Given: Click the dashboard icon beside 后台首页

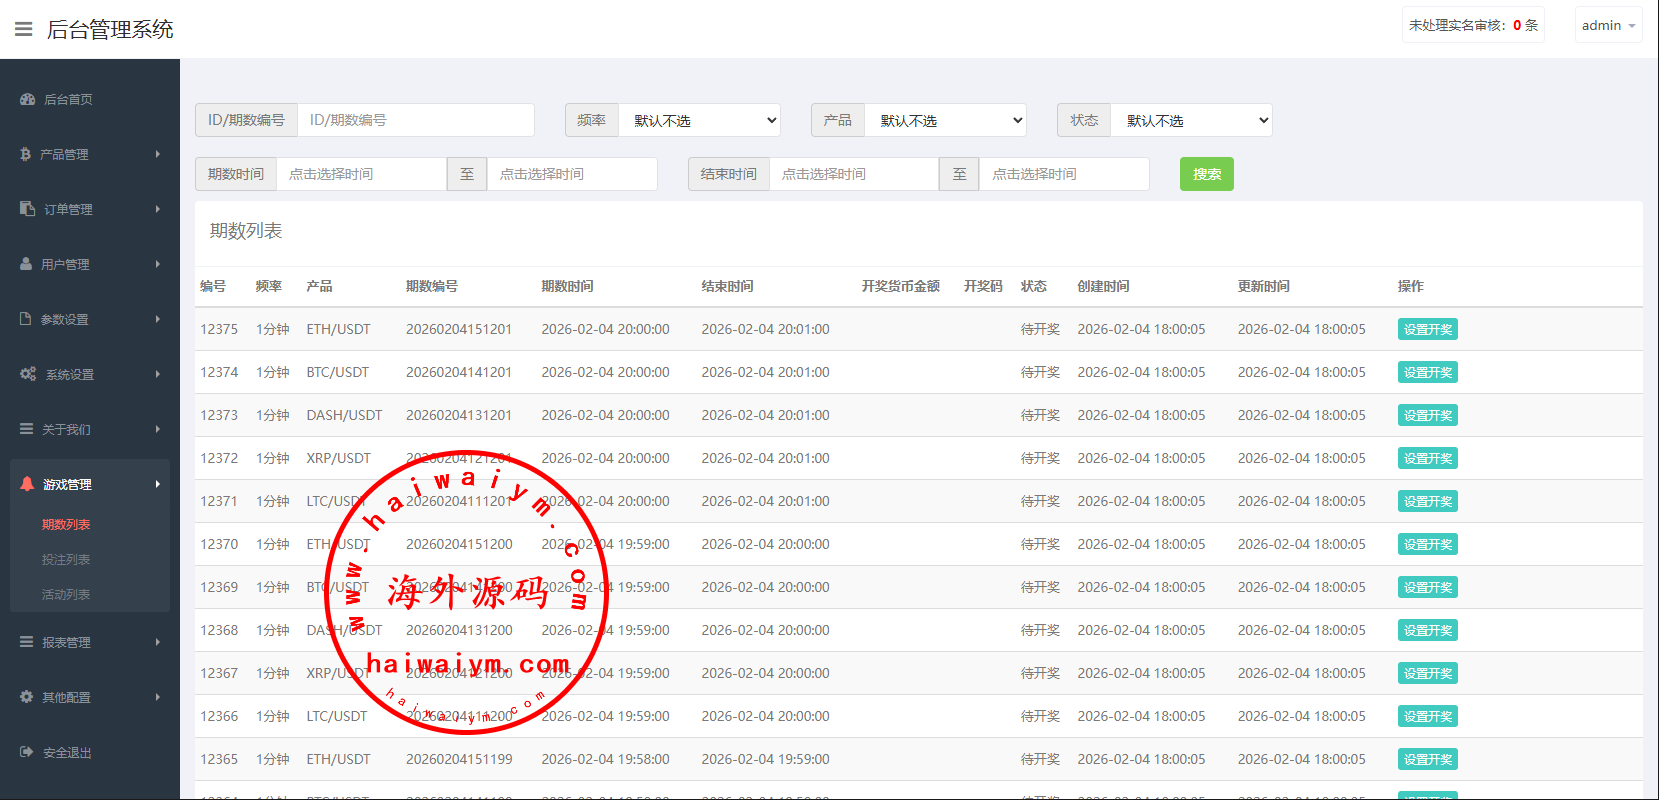Looking at the screenshot, I should [x=28, y=99].
